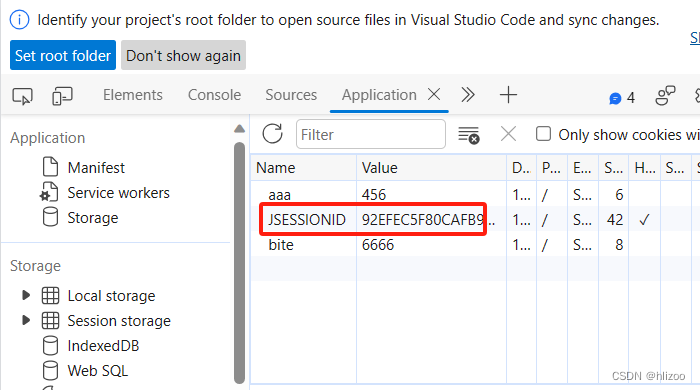Image resolution: width=700 pixels, height=390 pixels.
Task: Sort cookies by Value column header
Action: click(x=431, y=168)
